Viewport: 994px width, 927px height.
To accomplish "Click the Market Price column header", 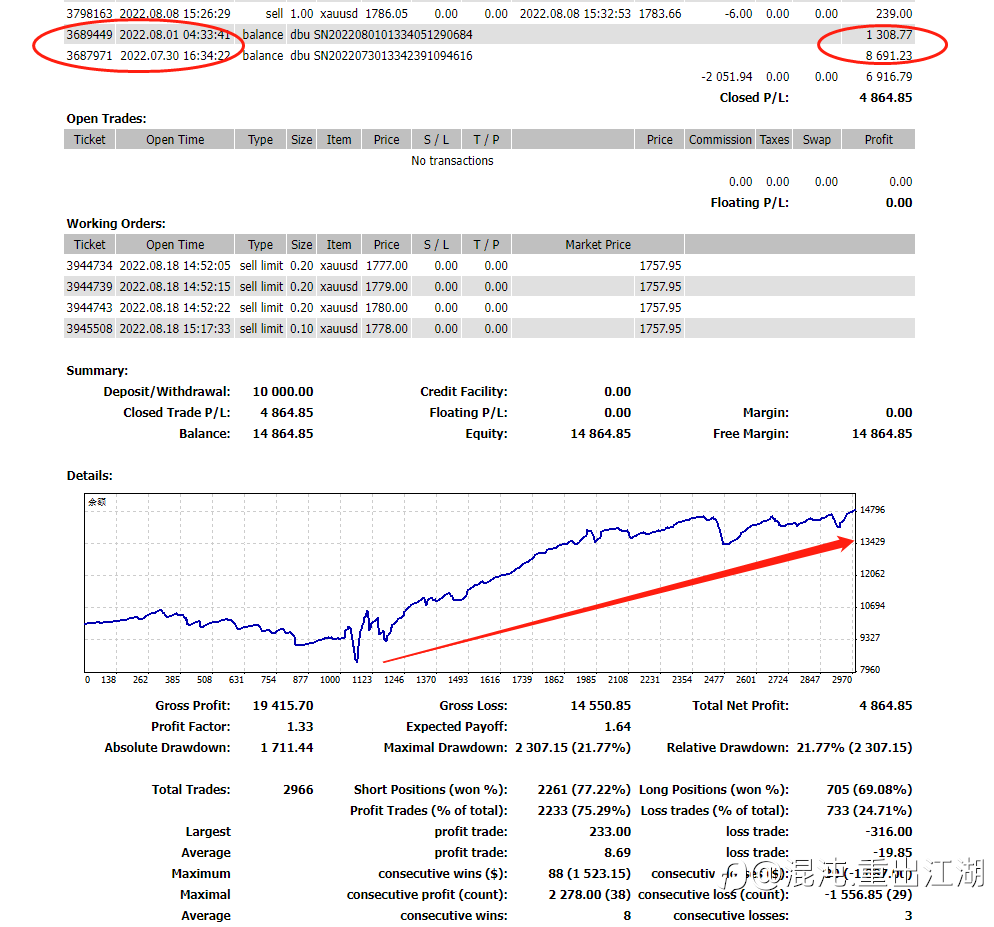I will (x=598, y=244).
